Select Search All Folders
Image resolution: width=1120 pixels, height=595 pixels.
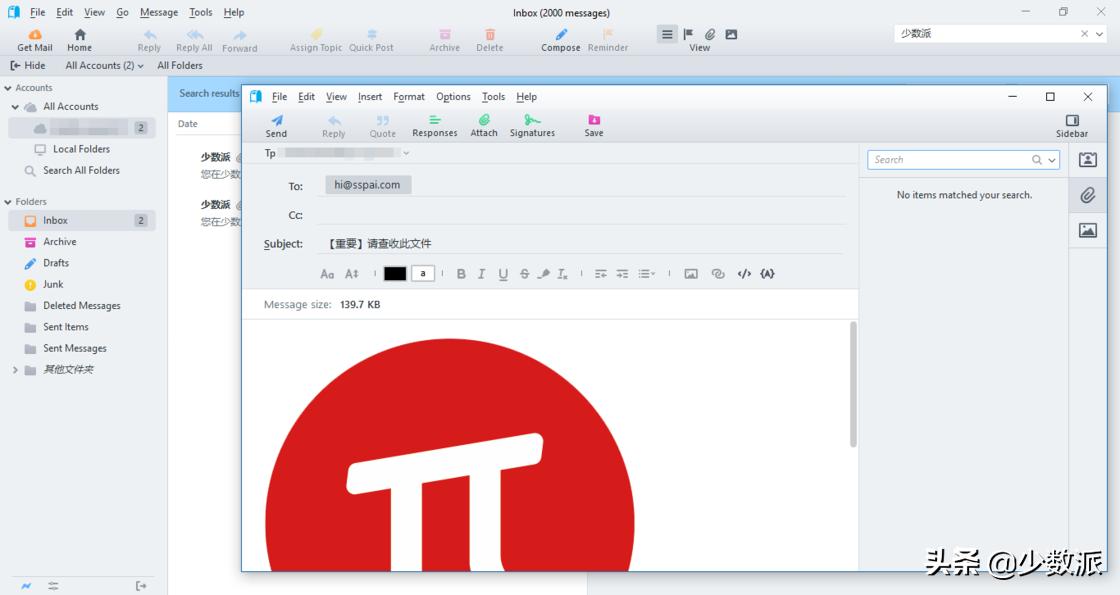[81, 171]
